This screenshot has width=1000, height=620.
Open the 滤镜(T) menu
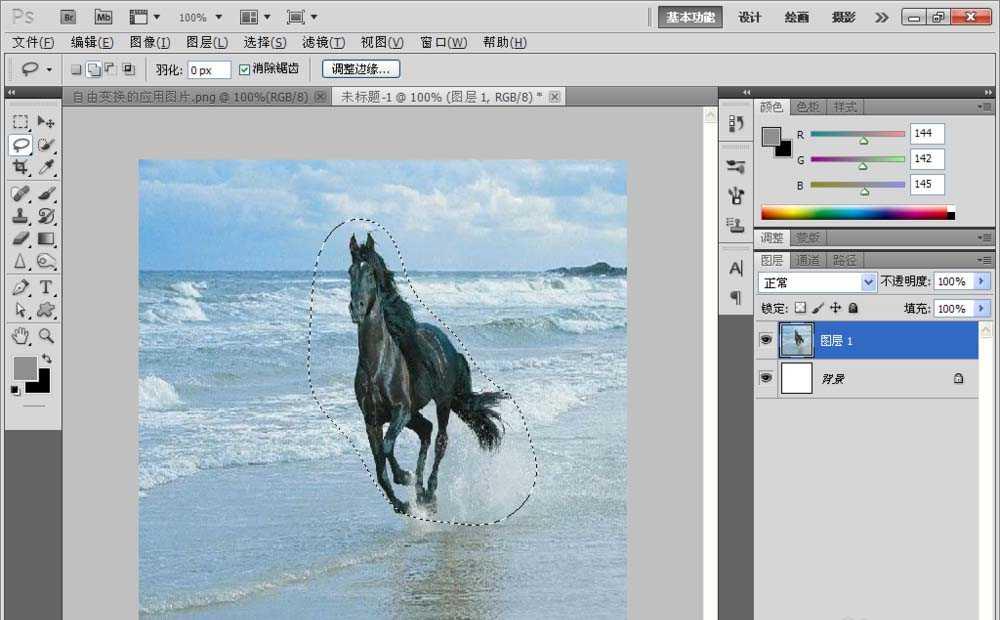pos(323,42)
